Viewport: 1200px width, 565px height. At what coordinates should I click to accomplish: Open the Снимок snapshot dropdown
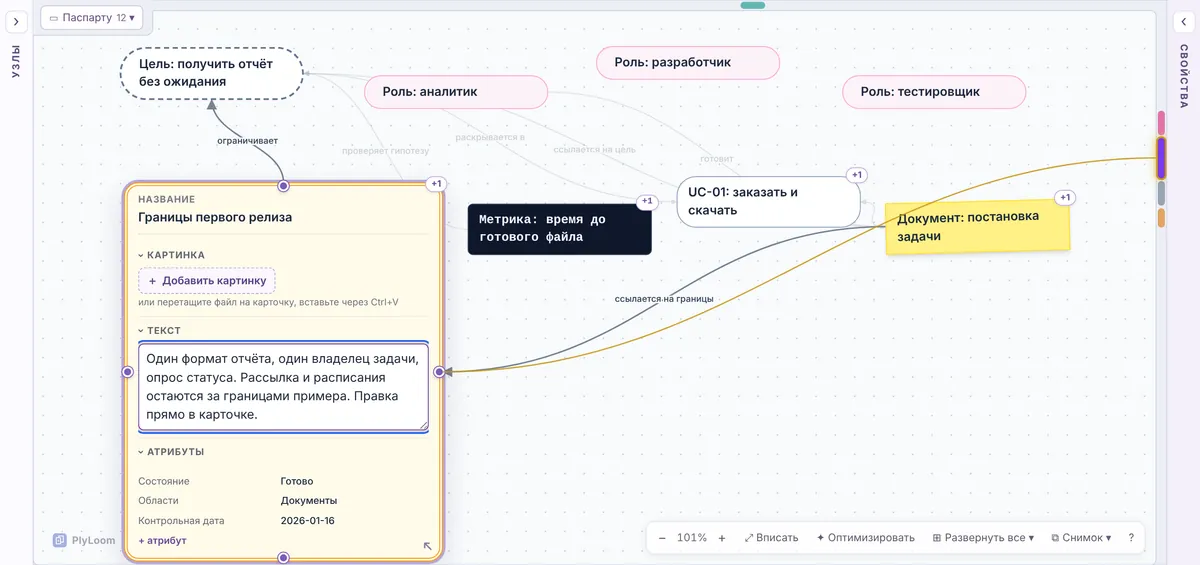click(x=1081, y=538)
